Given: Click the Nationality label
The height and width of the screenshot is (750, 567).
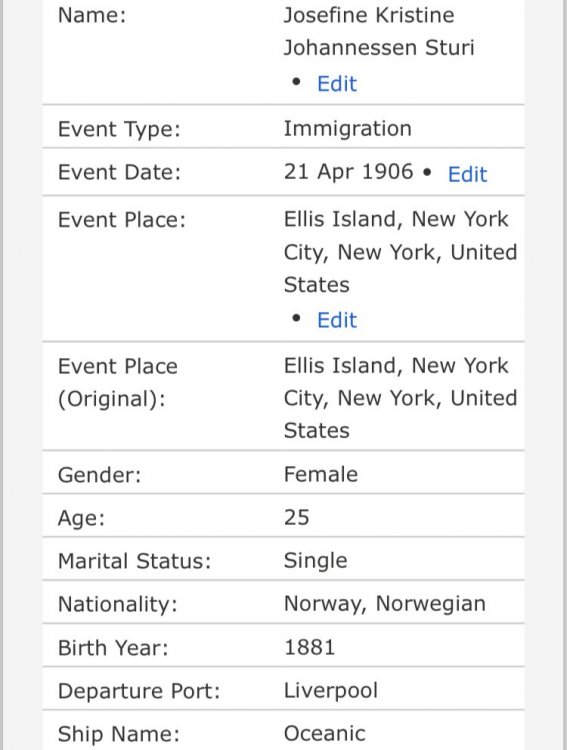Looking at the screenshot, I should click(x=118, y=604).
